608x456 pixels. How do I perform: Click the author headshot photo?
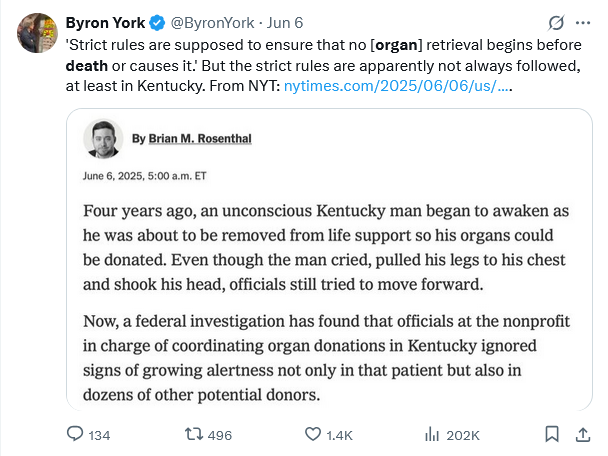click(103, 139)
